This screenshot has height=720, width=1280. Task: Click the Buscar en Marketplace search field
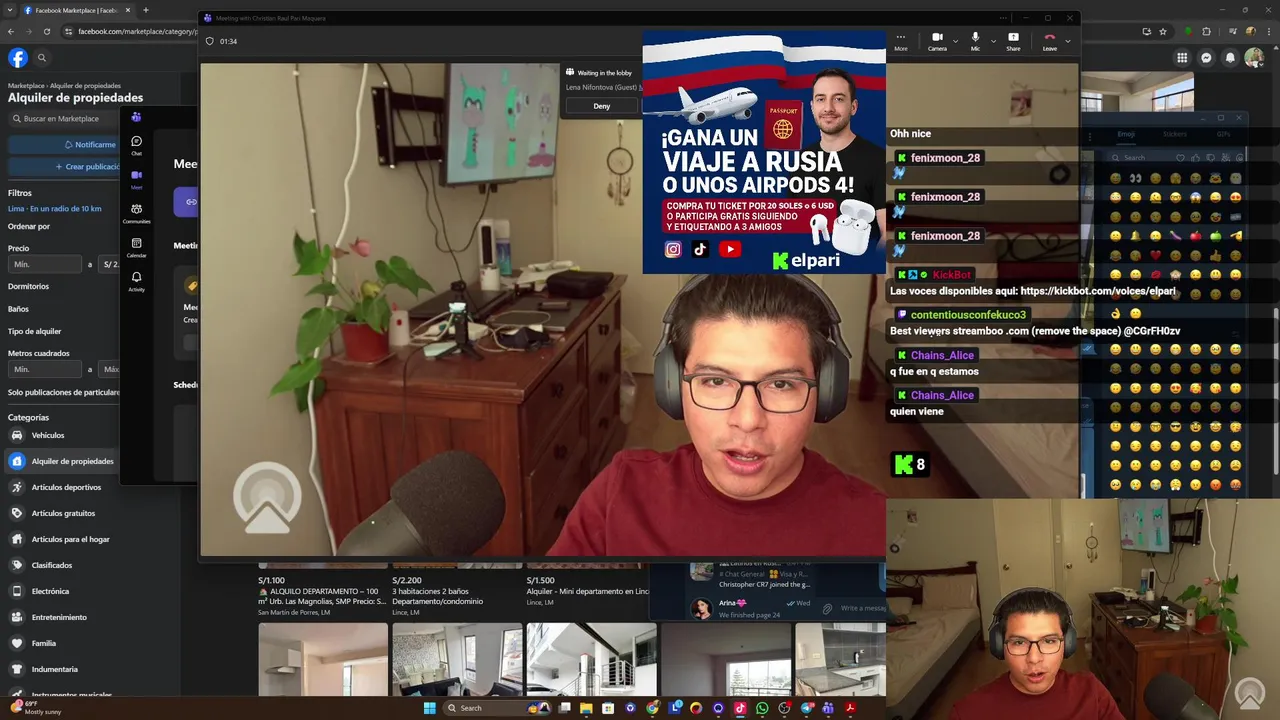tap(62, 118)
